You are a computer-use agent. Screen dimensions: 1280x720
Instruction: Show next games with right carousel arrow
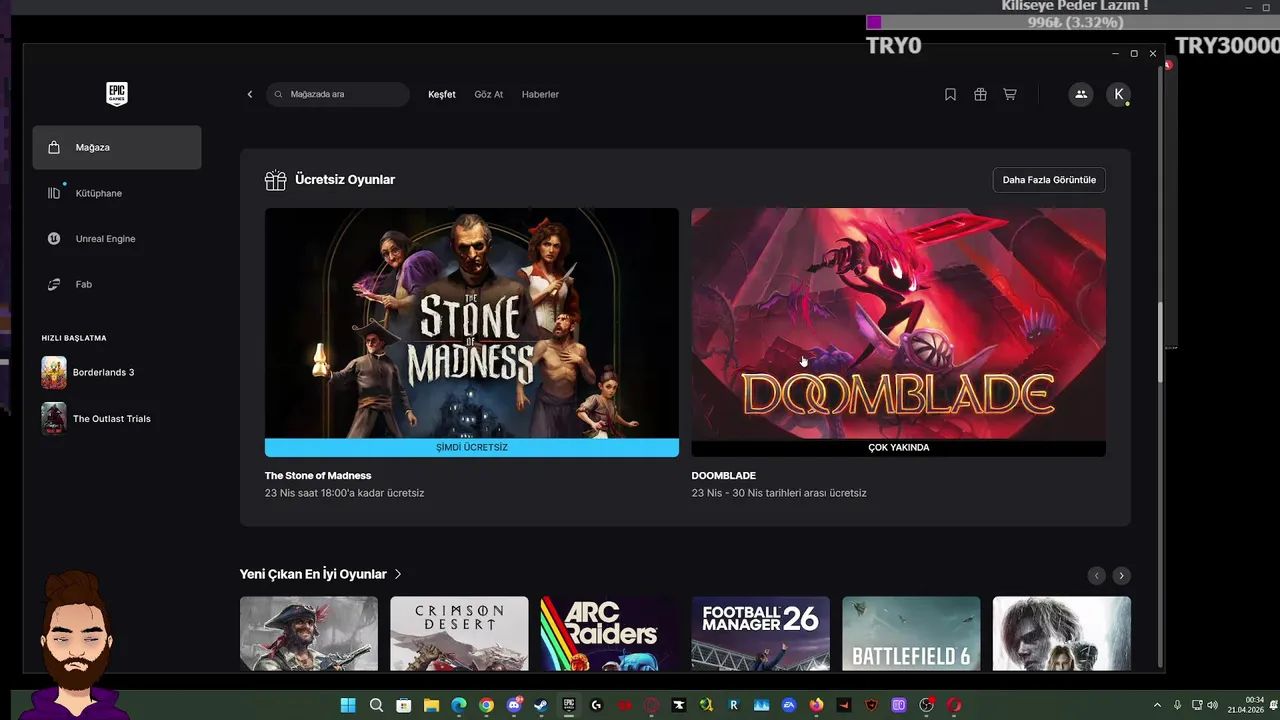point(1122,575)
